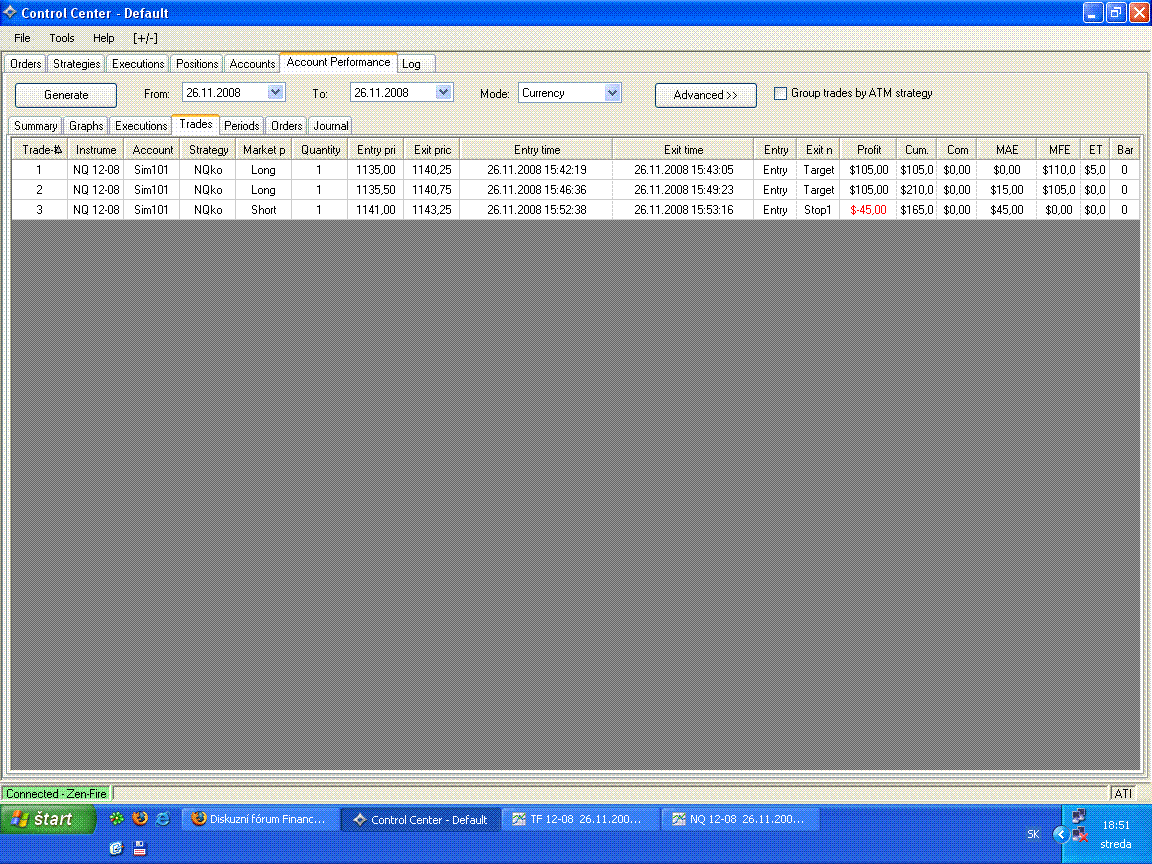The width and height of the screenshot is (1152, 864).
Task: Open the From date dropdown
Action: [276, 93]
